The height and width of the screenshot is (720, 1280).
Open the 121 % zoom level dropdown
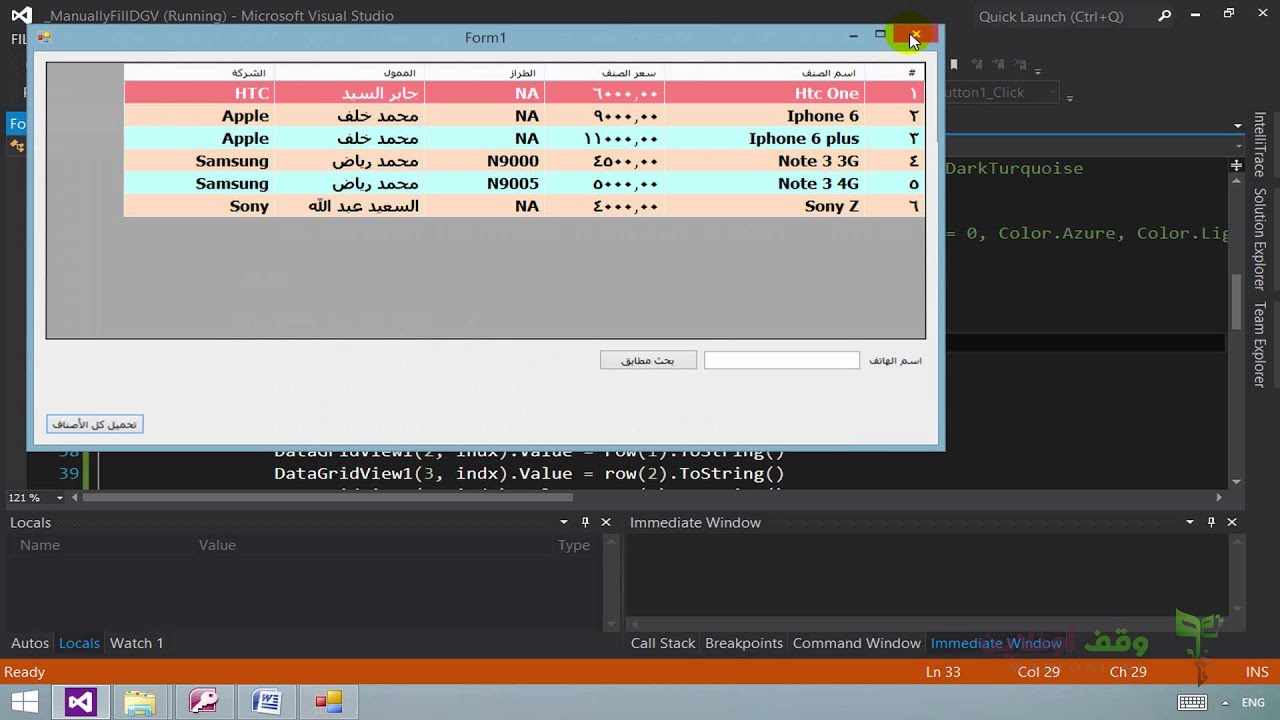pyautogui.click(x=59, y=497)
